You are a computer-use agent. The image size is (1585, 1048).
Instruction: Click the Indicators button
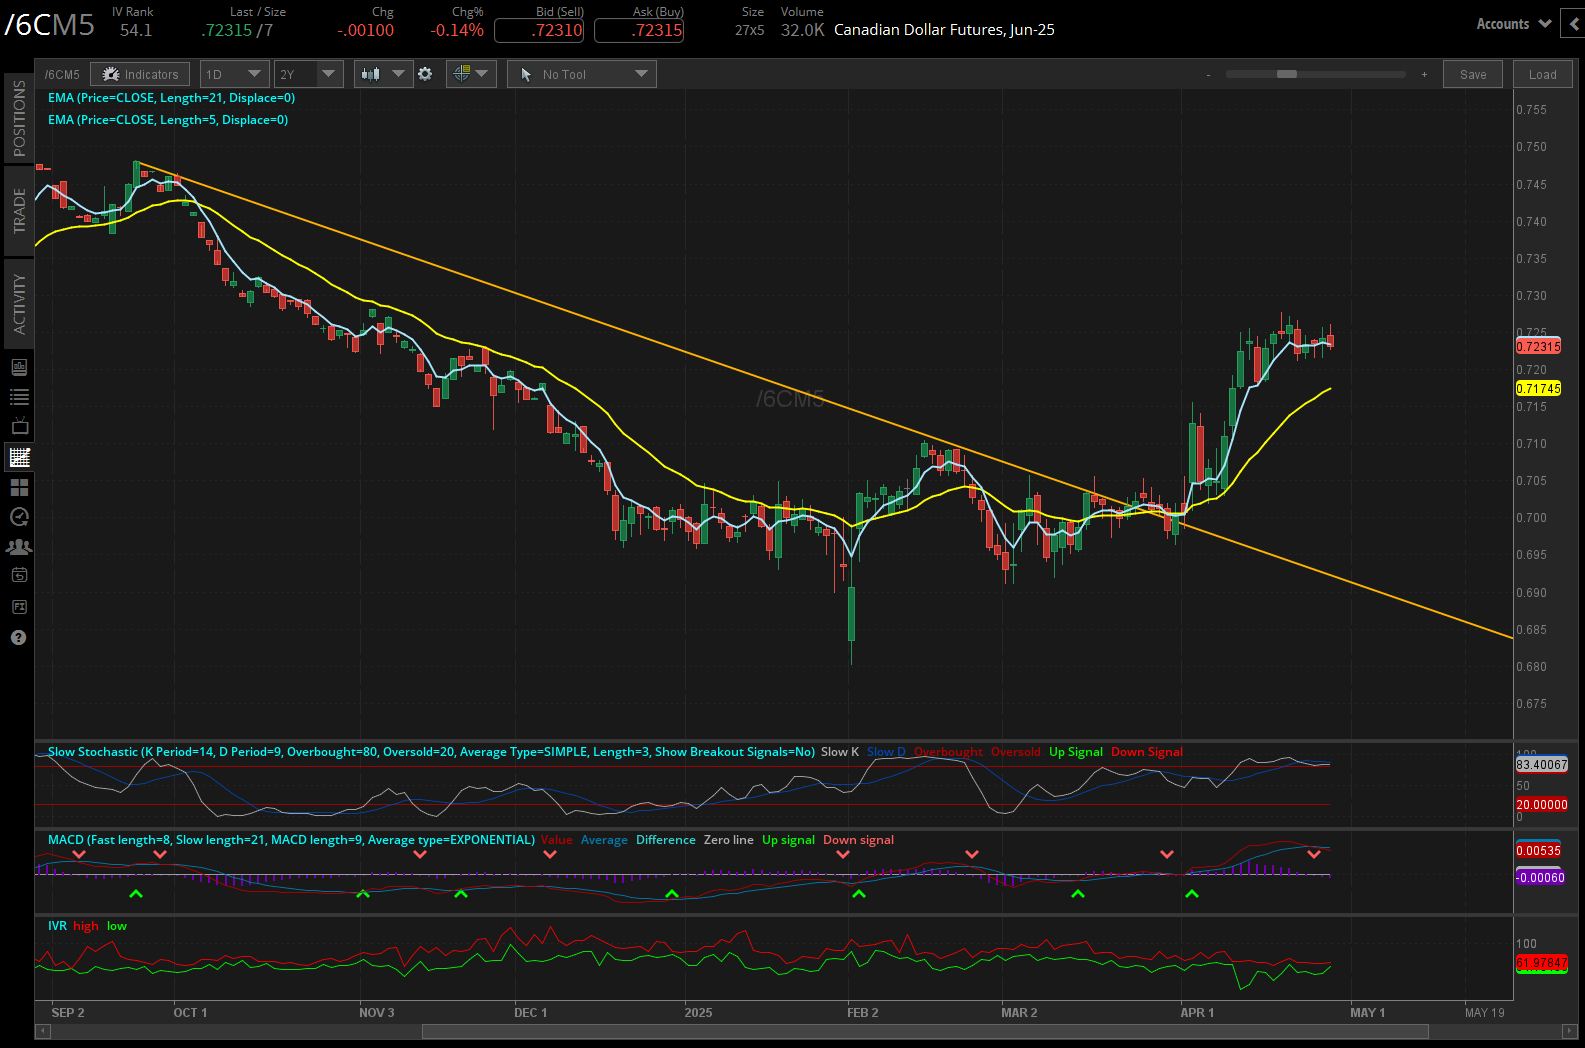pos(141,74)
